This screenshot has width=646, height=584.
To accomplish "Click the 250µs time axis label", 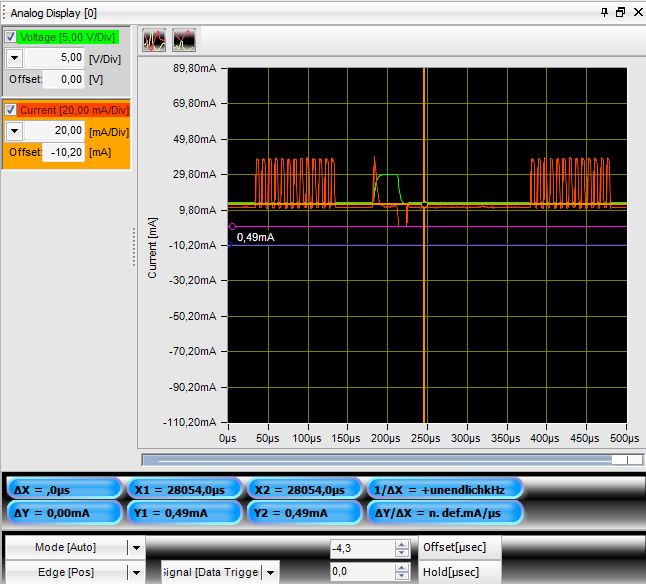I will pos(425,438).
